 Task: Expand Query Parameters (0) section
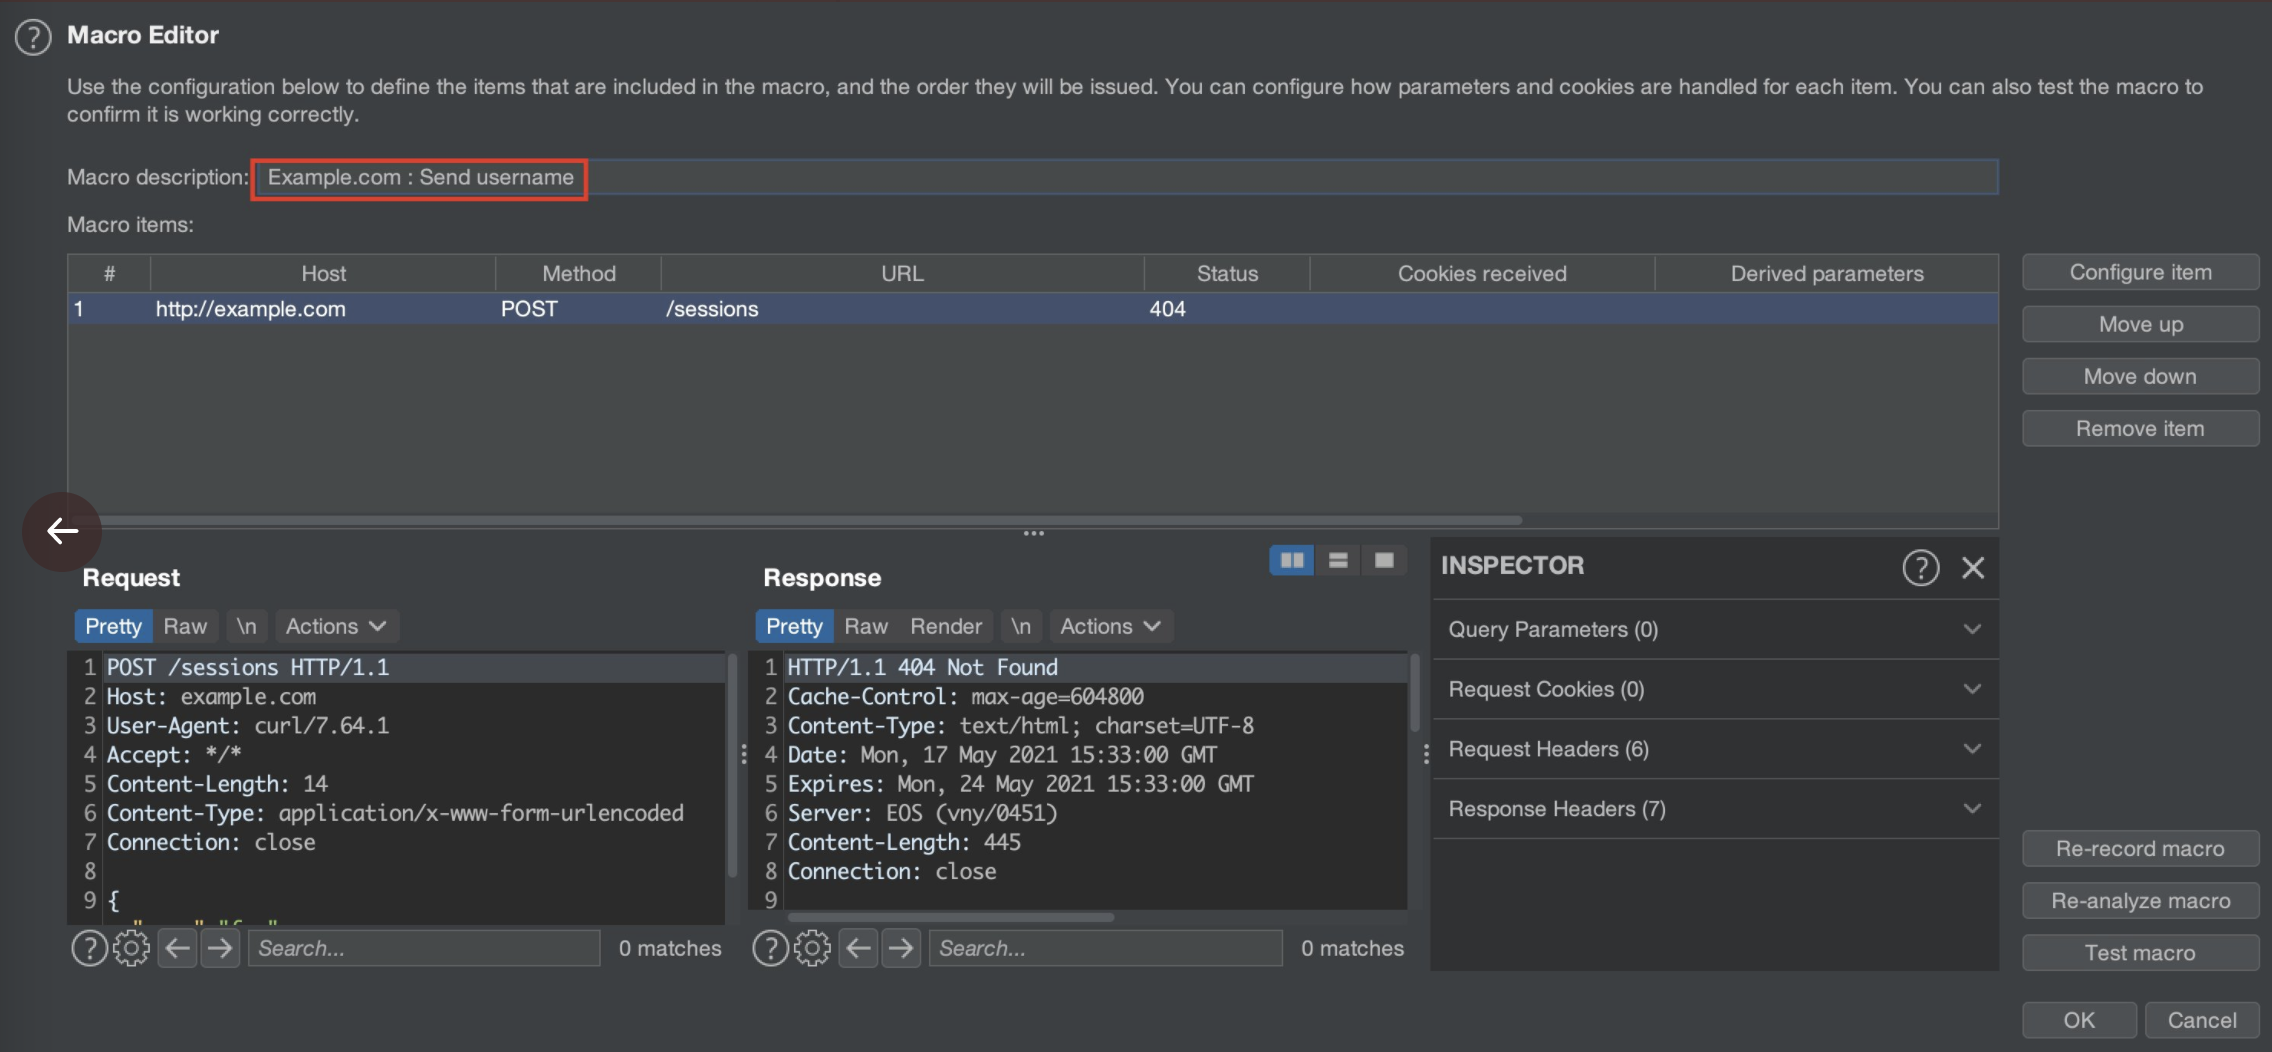pos(1715,630)
